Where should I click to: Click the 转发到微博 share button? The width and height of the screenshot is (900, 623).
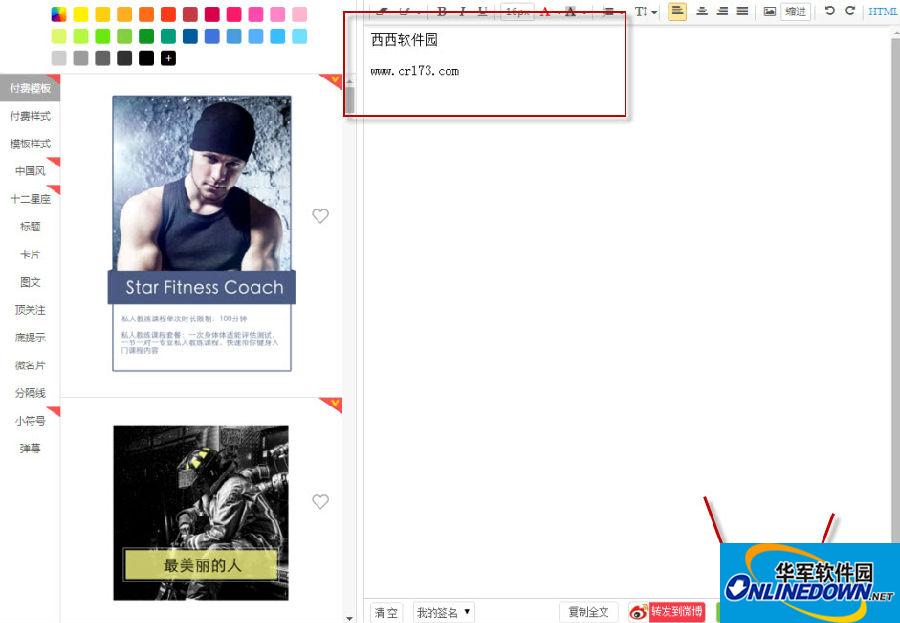tap(677, 612)
